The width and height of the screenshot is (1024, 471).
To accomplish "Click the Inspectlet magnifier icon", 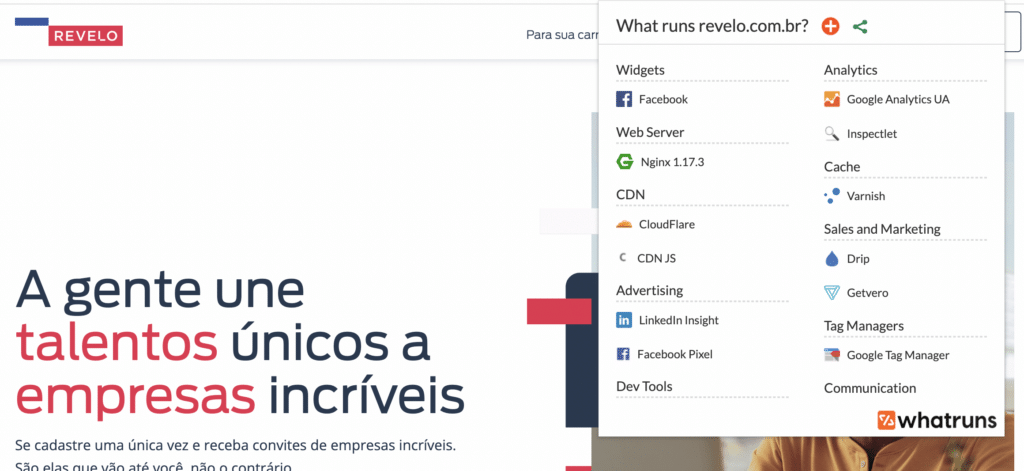I will pyautogui.click(x=831, y=134).
